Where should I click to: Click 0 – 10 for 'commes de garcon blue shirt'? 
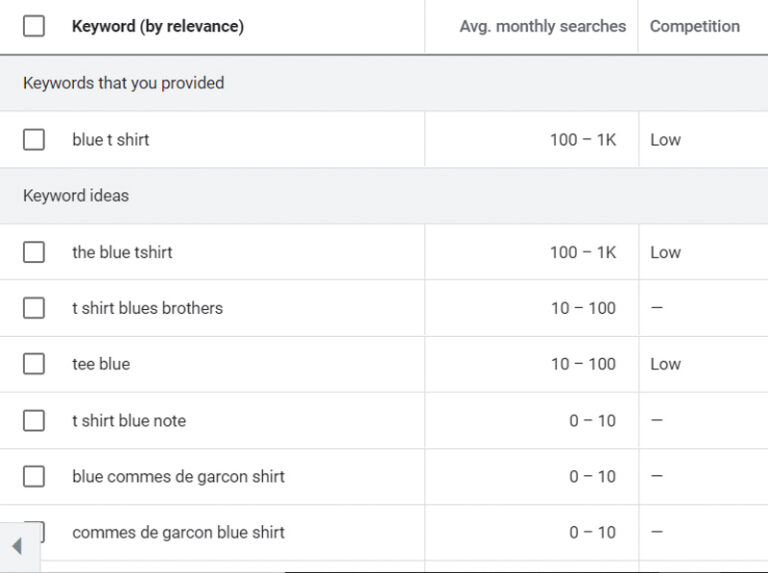point(592,532)
